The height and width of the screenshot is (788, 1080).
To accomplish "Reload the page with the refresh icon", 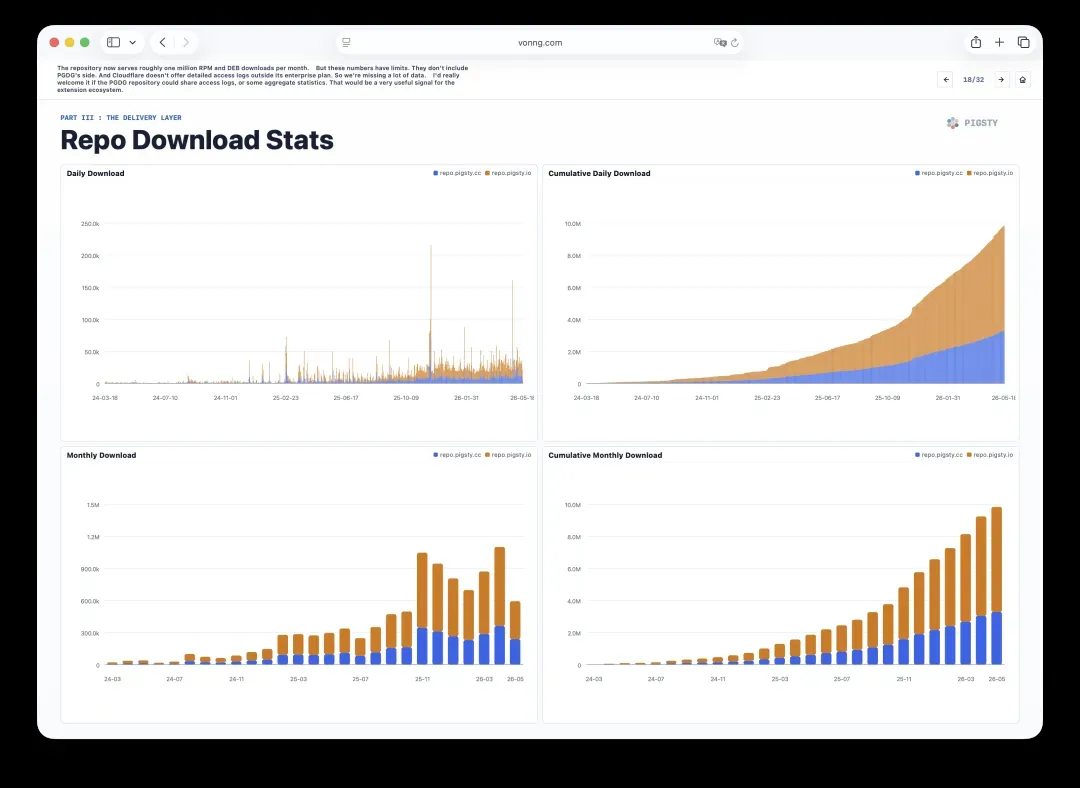I will point(735,43).
